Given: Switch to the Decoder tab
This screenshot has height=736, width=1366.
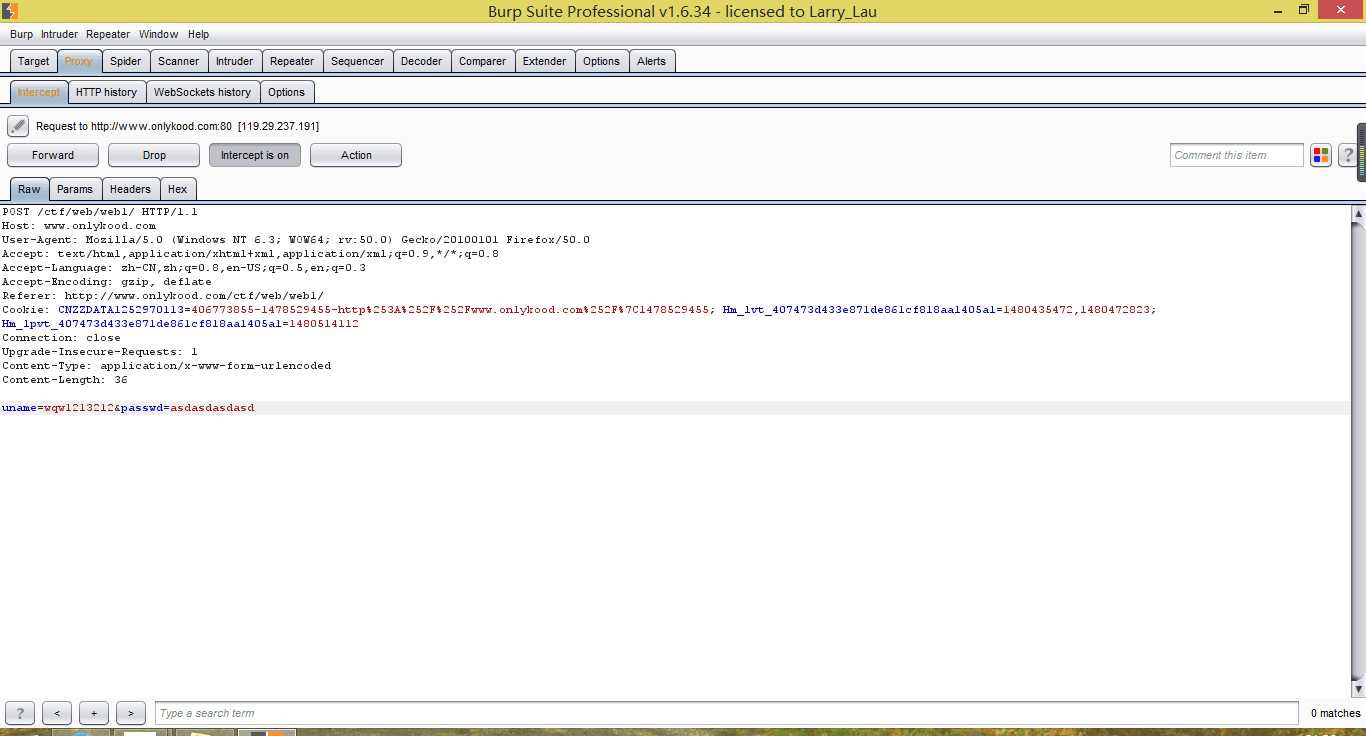Looking at the screenshot, I should point(421,61).
